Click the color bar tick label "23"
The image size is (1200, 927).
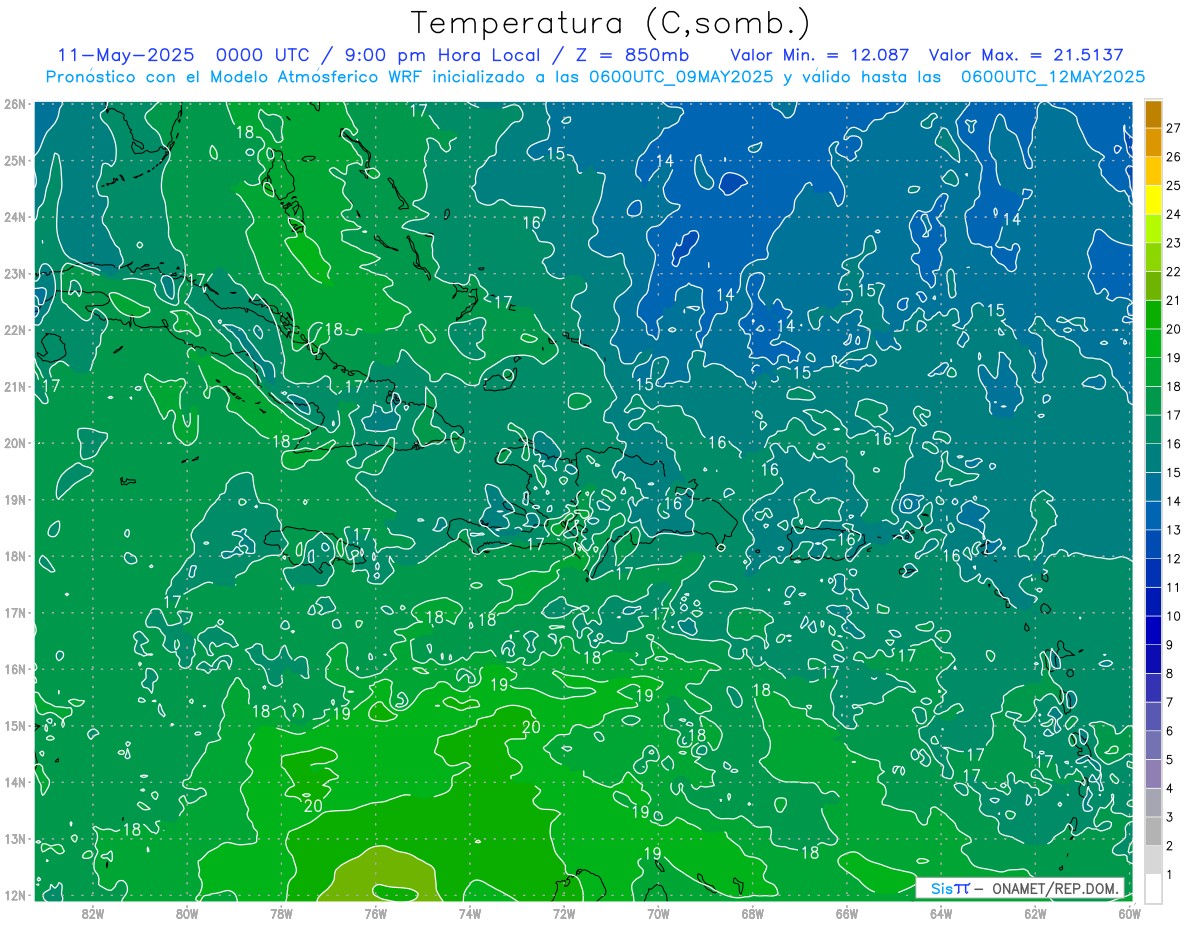pos(1174,243)
